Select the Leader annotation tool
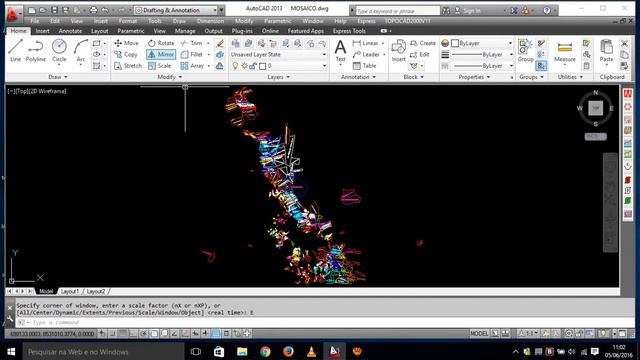 tap(366, 54)
